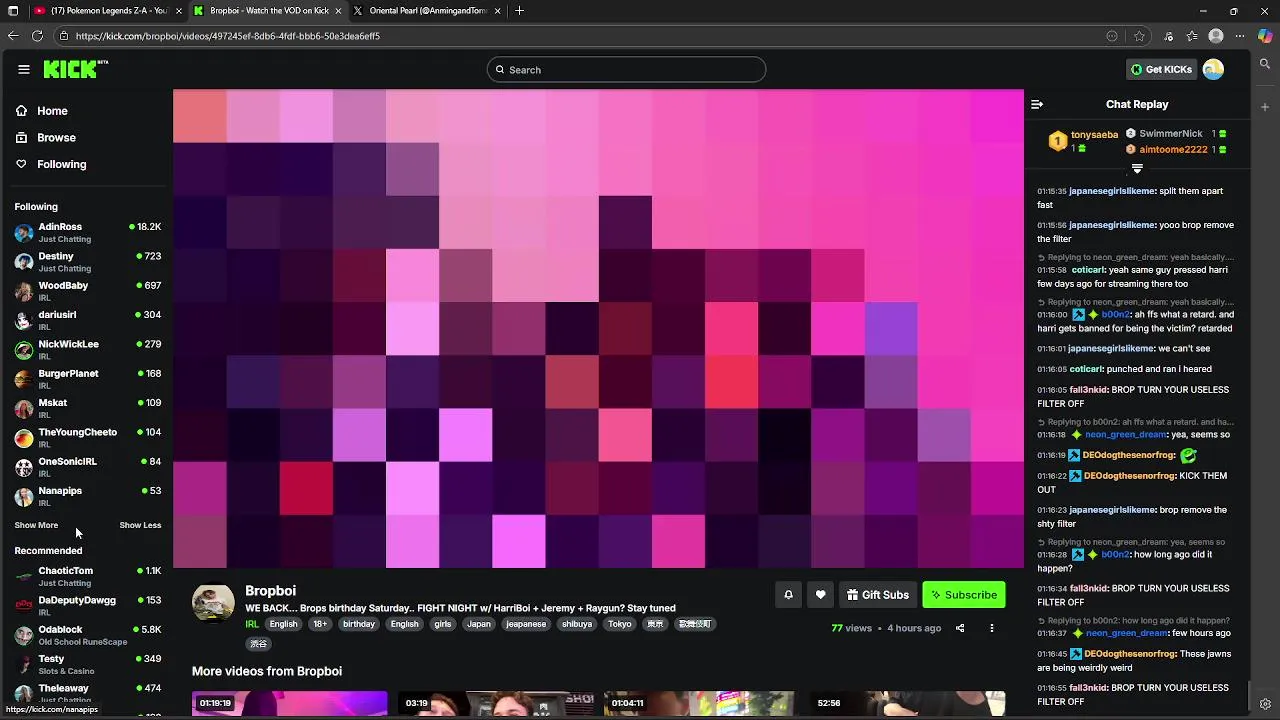Screen dimensions: 1280x720
Task: Go to Following in Kick sidebar
Action: 88,164
